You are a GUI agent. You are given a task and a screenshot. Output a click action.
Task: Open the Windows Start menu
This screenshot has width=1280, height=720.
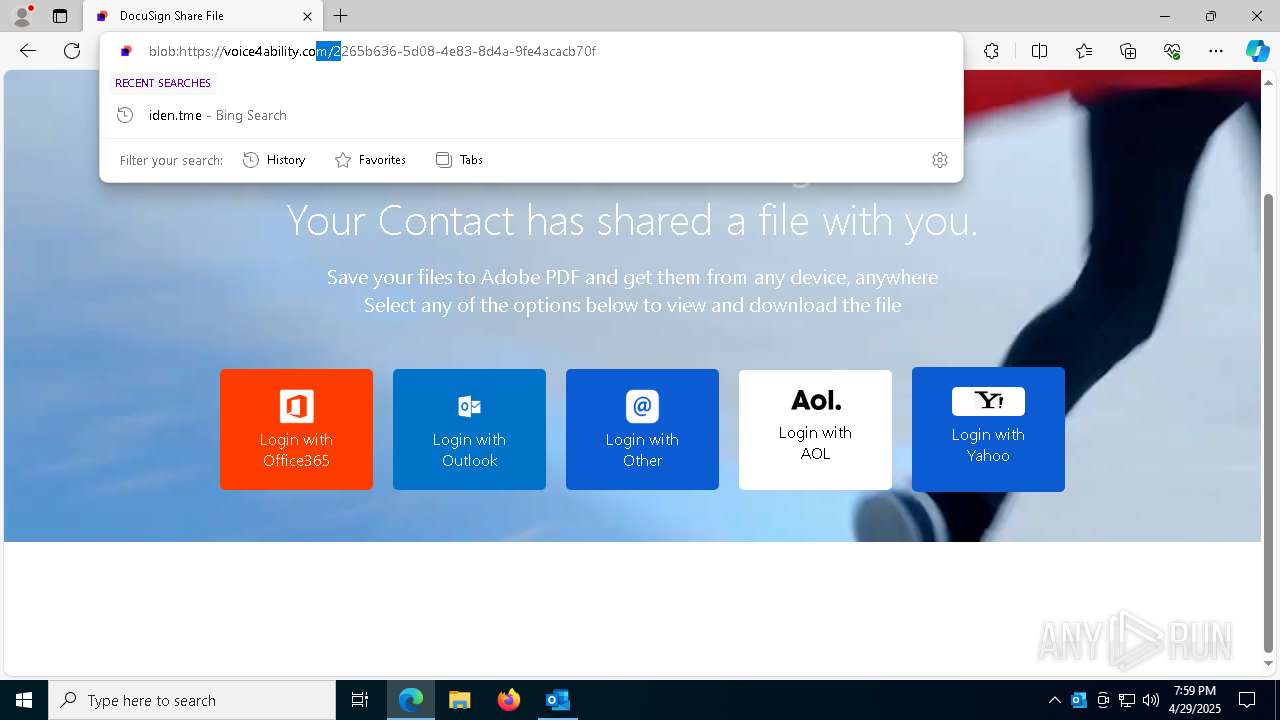(24, 700)
